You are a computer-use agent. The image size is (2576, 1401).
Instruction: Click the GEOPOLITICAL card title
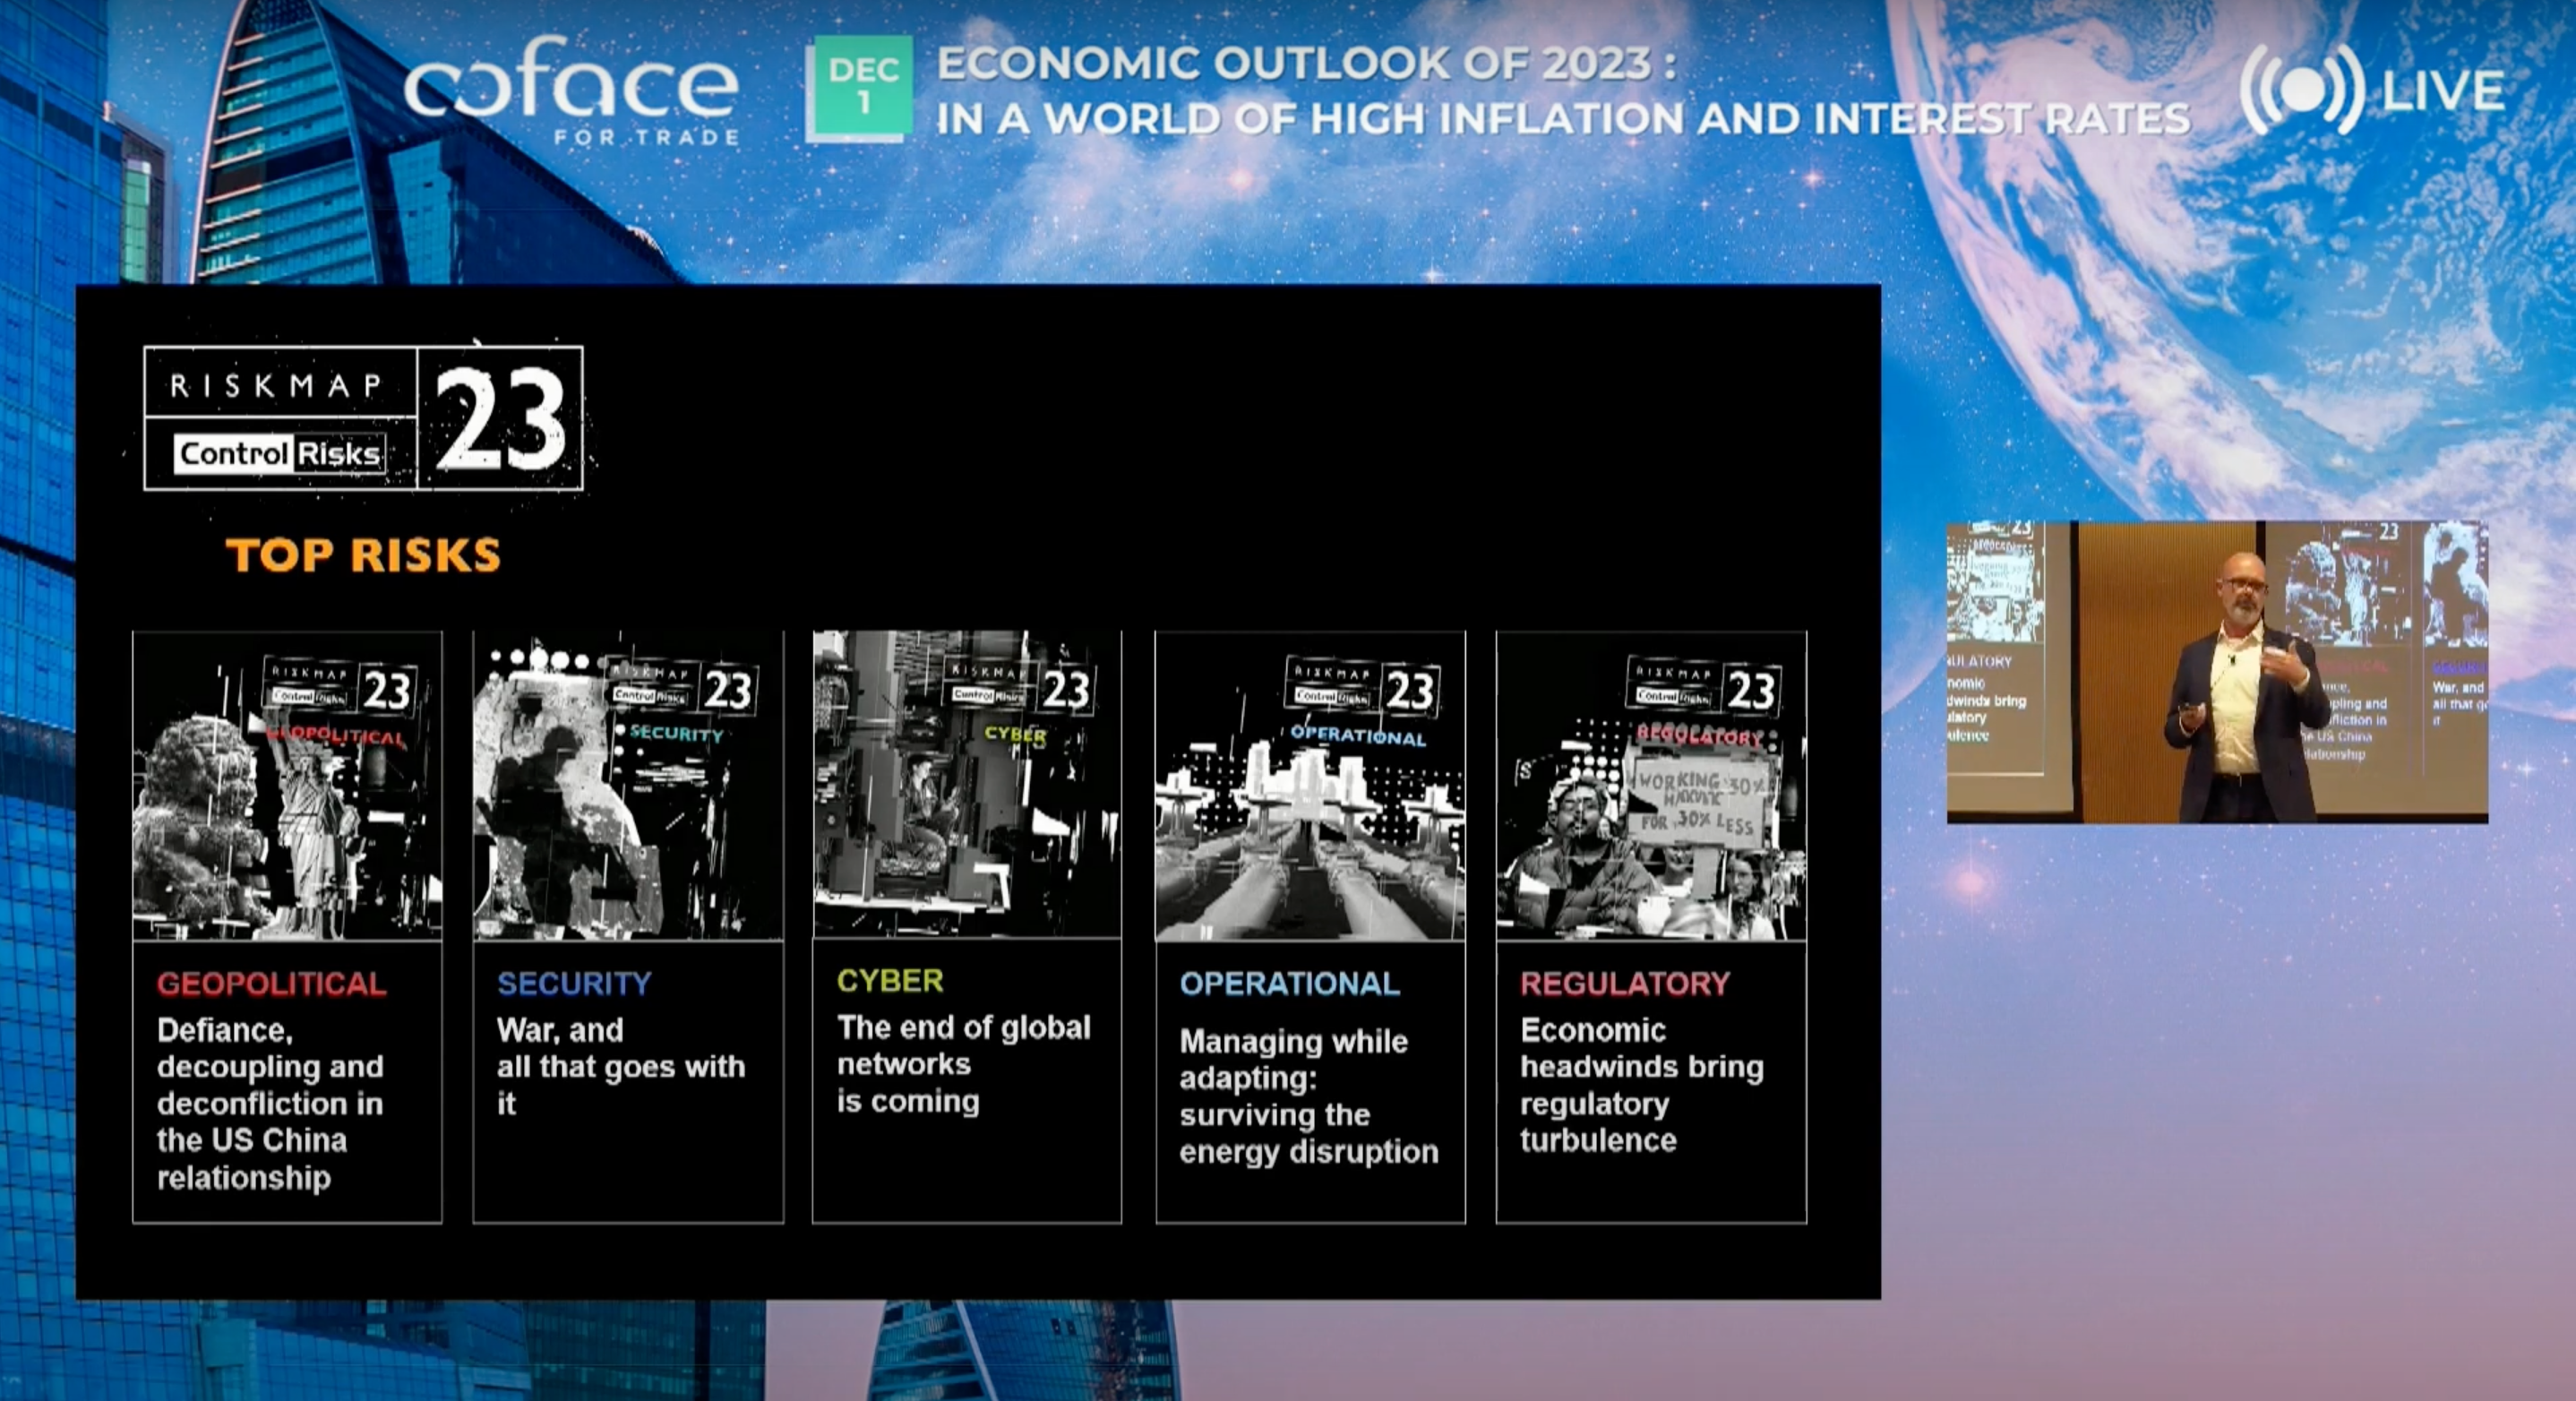pos(271,984)
